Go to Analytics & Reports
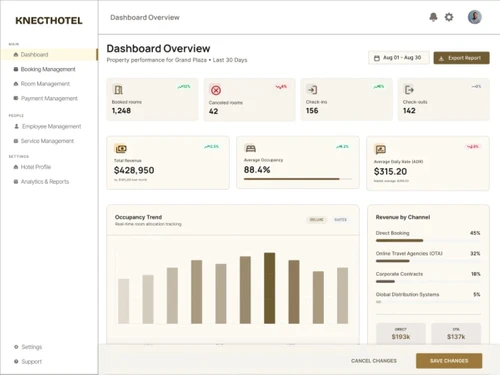This screenshot has width=500, height=375. [45, 182]
